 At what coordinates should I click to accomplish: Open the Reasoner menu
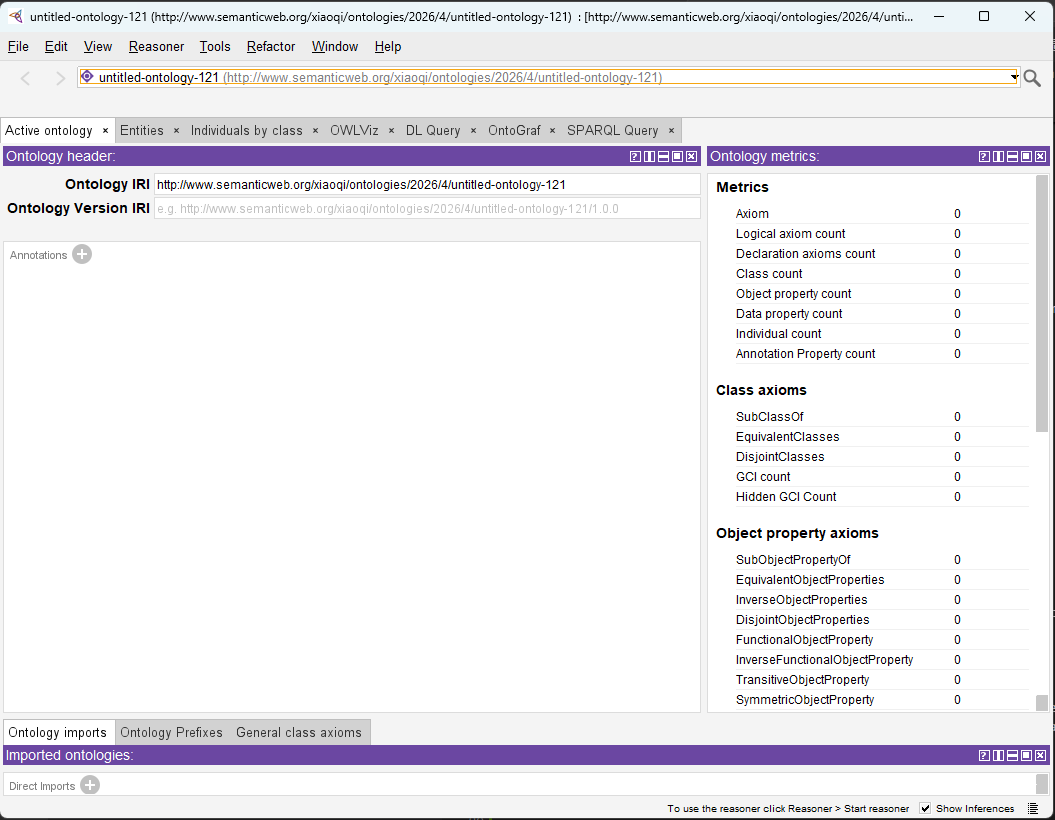(156, 46)
